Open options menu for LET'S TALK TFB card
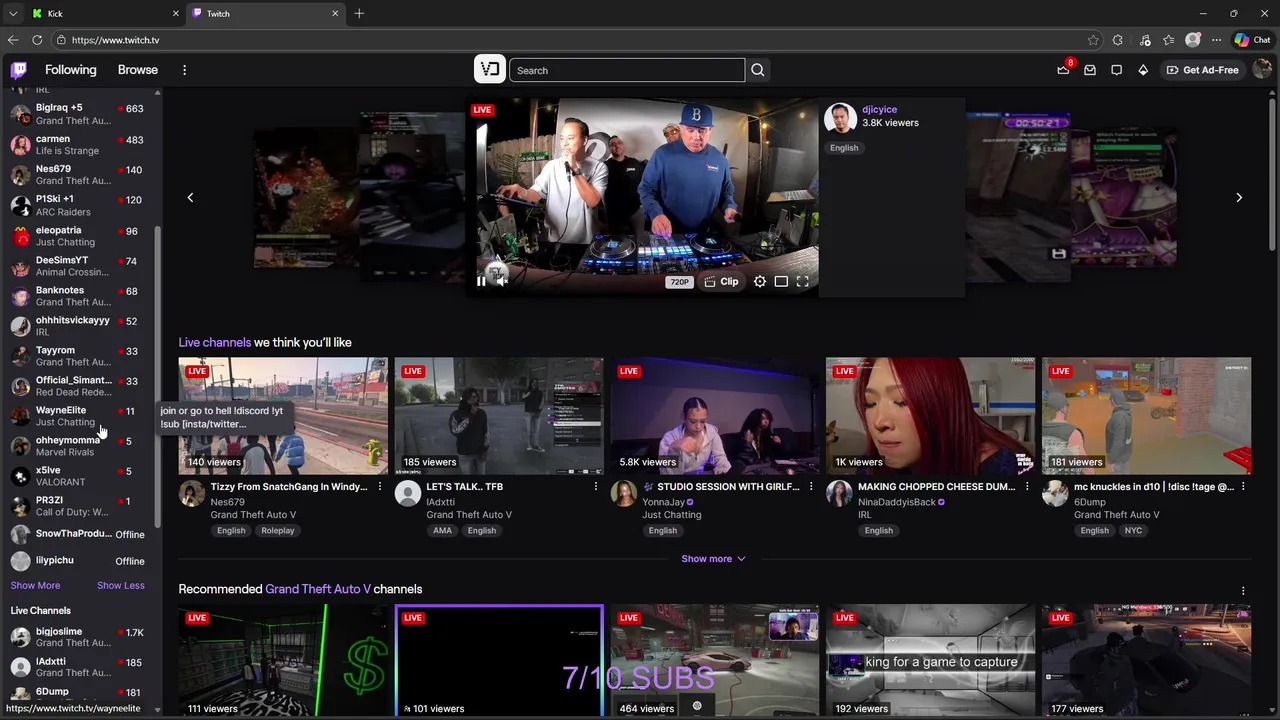 coord(595,487)
